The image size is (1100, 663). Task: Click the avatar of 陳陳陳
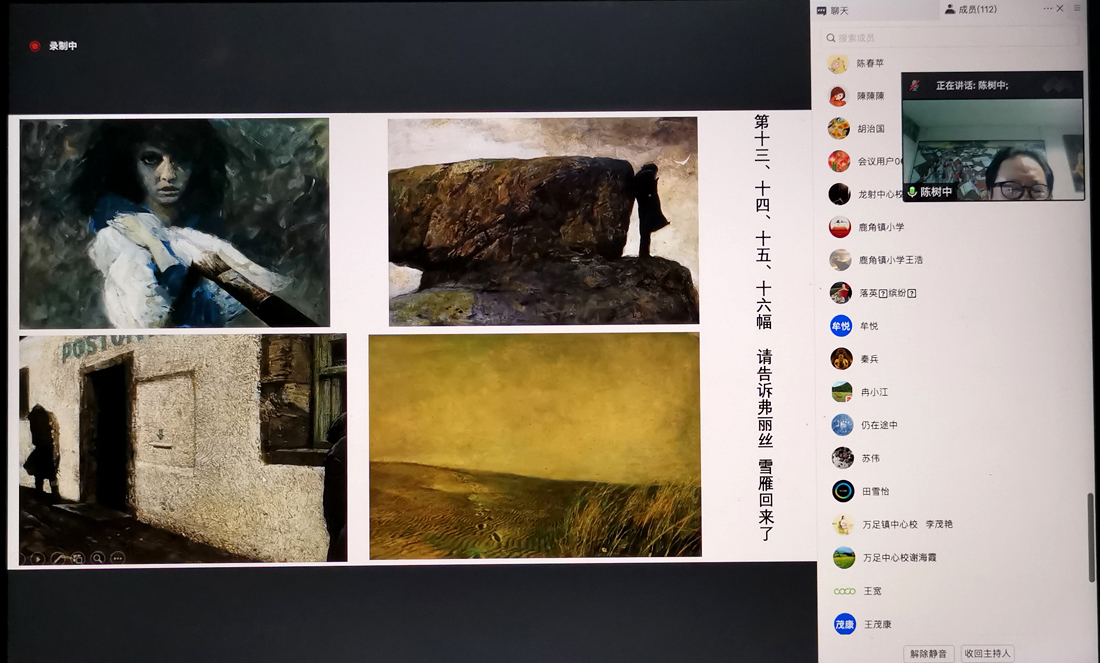[x=838, y=96]
